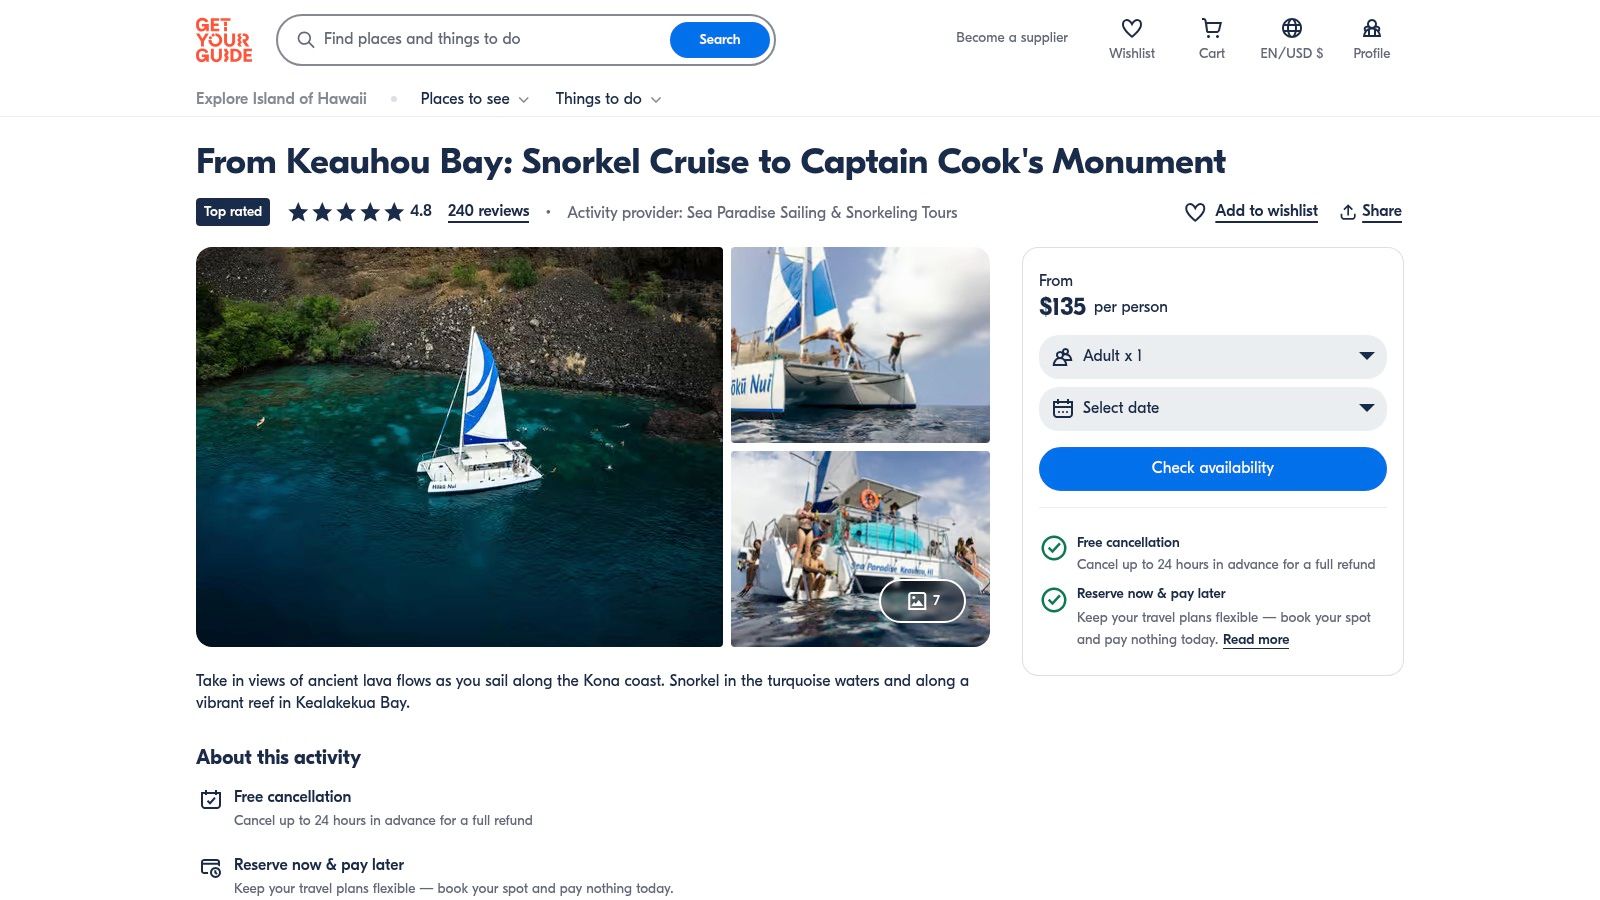Click the magnifying glass search icon
This screenshot has height=900, width=1600.
coord(306,40)
